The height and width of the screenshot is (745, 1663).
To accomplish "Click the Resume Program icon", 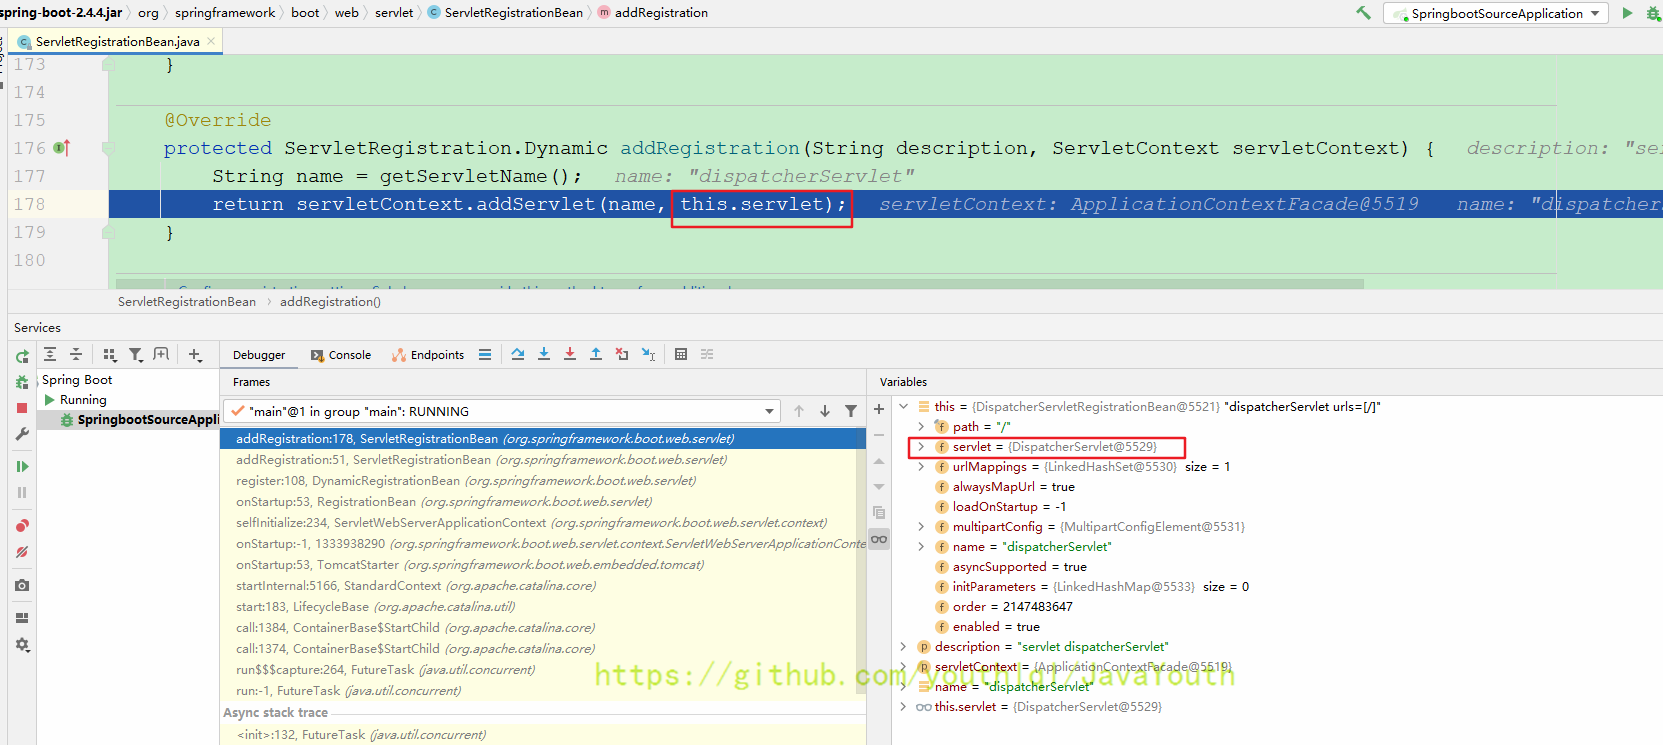I will pos(22,467).
